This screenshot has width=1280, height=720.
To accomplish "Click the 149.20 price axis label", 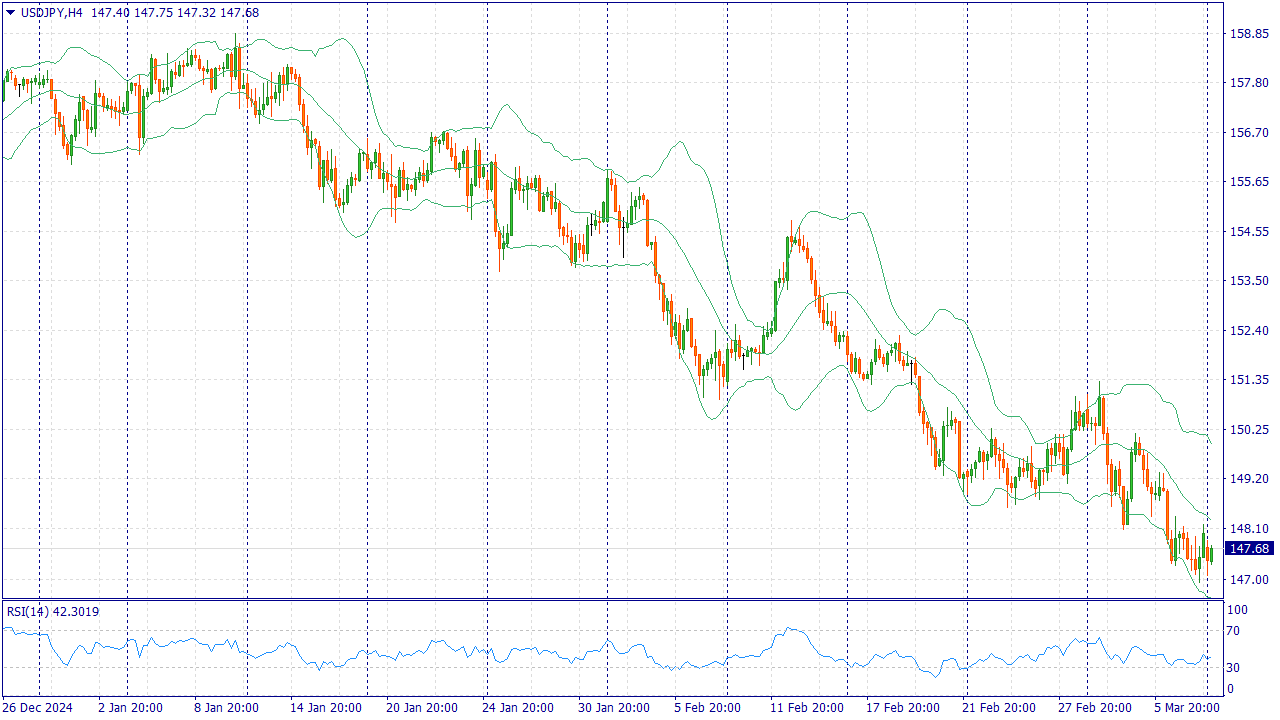I will click(x=1249, y=479).
